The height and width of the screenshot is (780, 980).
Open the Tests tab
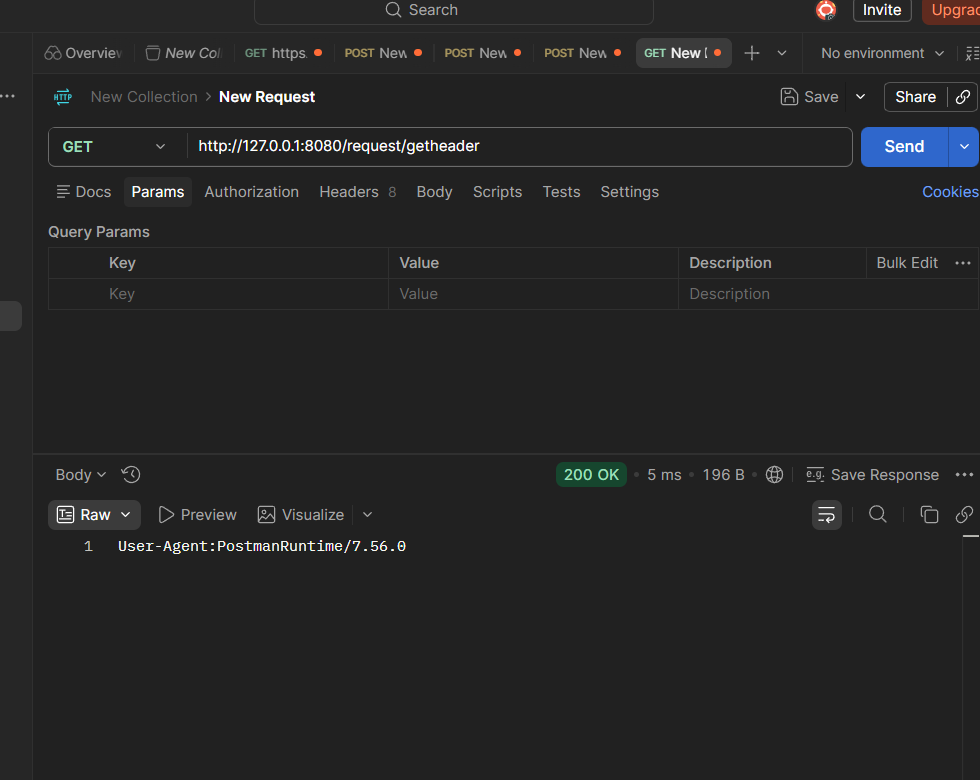point(561,192)
